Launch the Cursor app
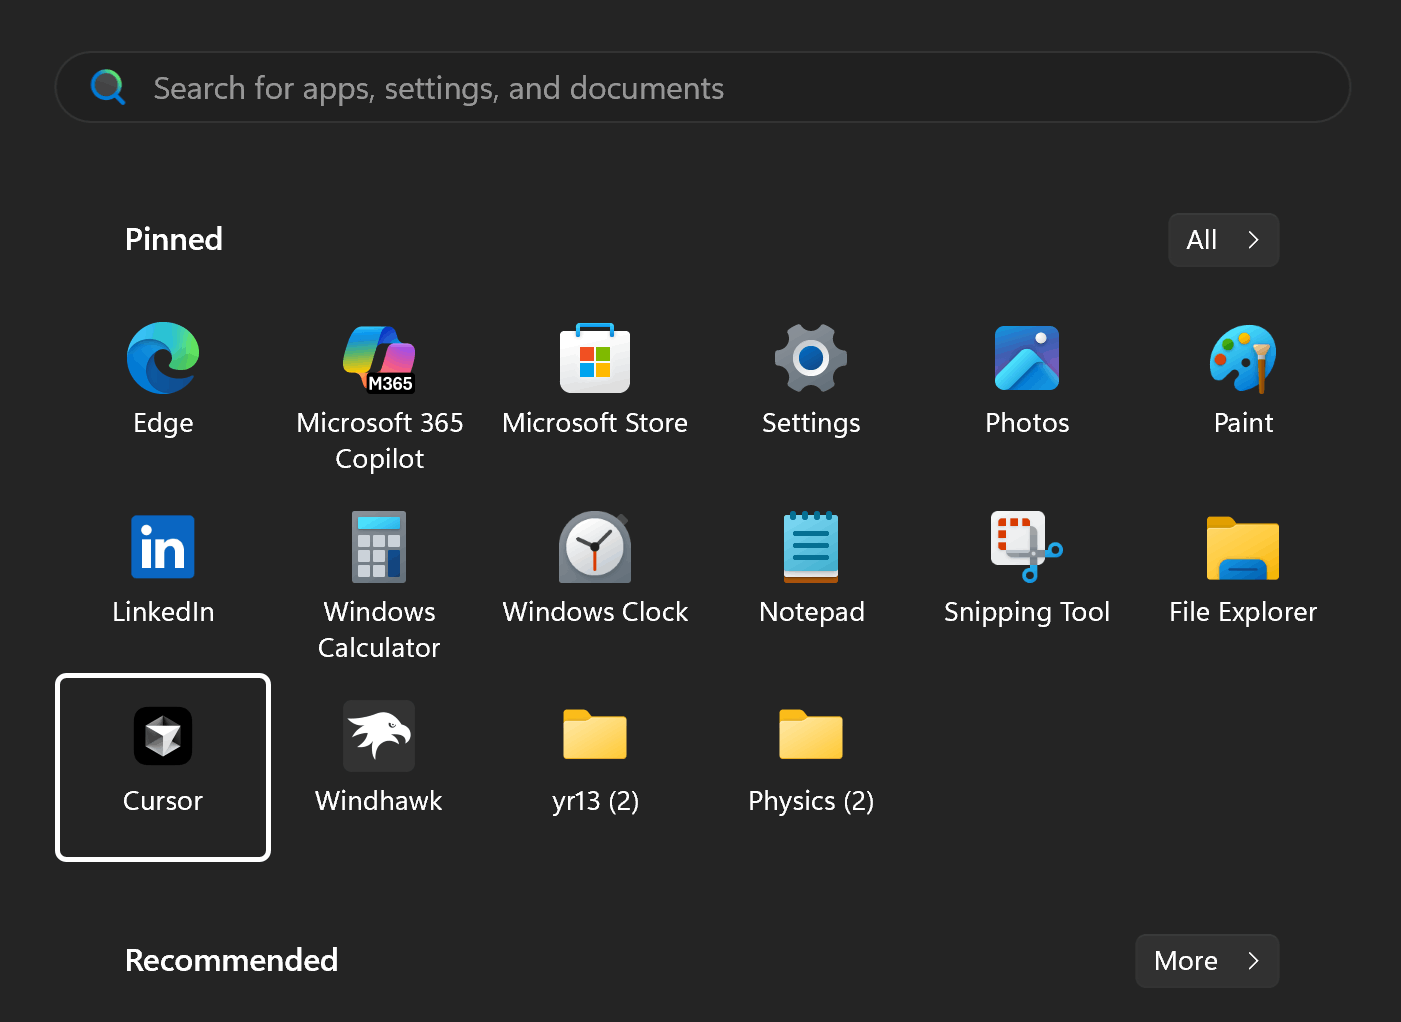Viewport: 1401px width, 1022px height. point(163,767)
